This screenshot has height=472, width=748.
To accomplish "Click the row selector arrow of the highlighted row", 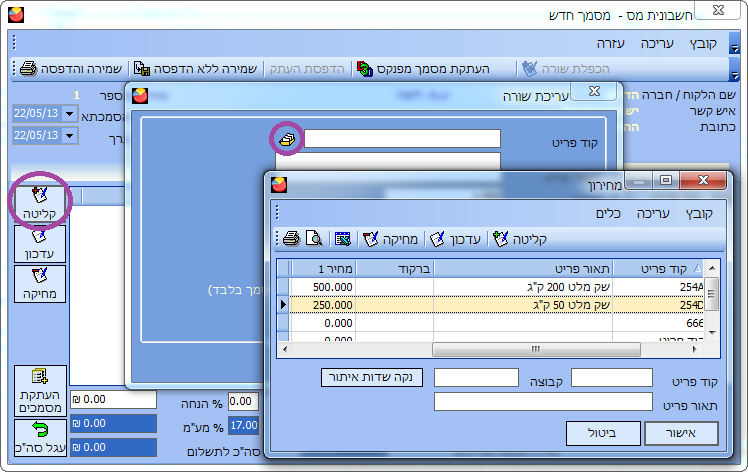I will [x=283, y=305].
